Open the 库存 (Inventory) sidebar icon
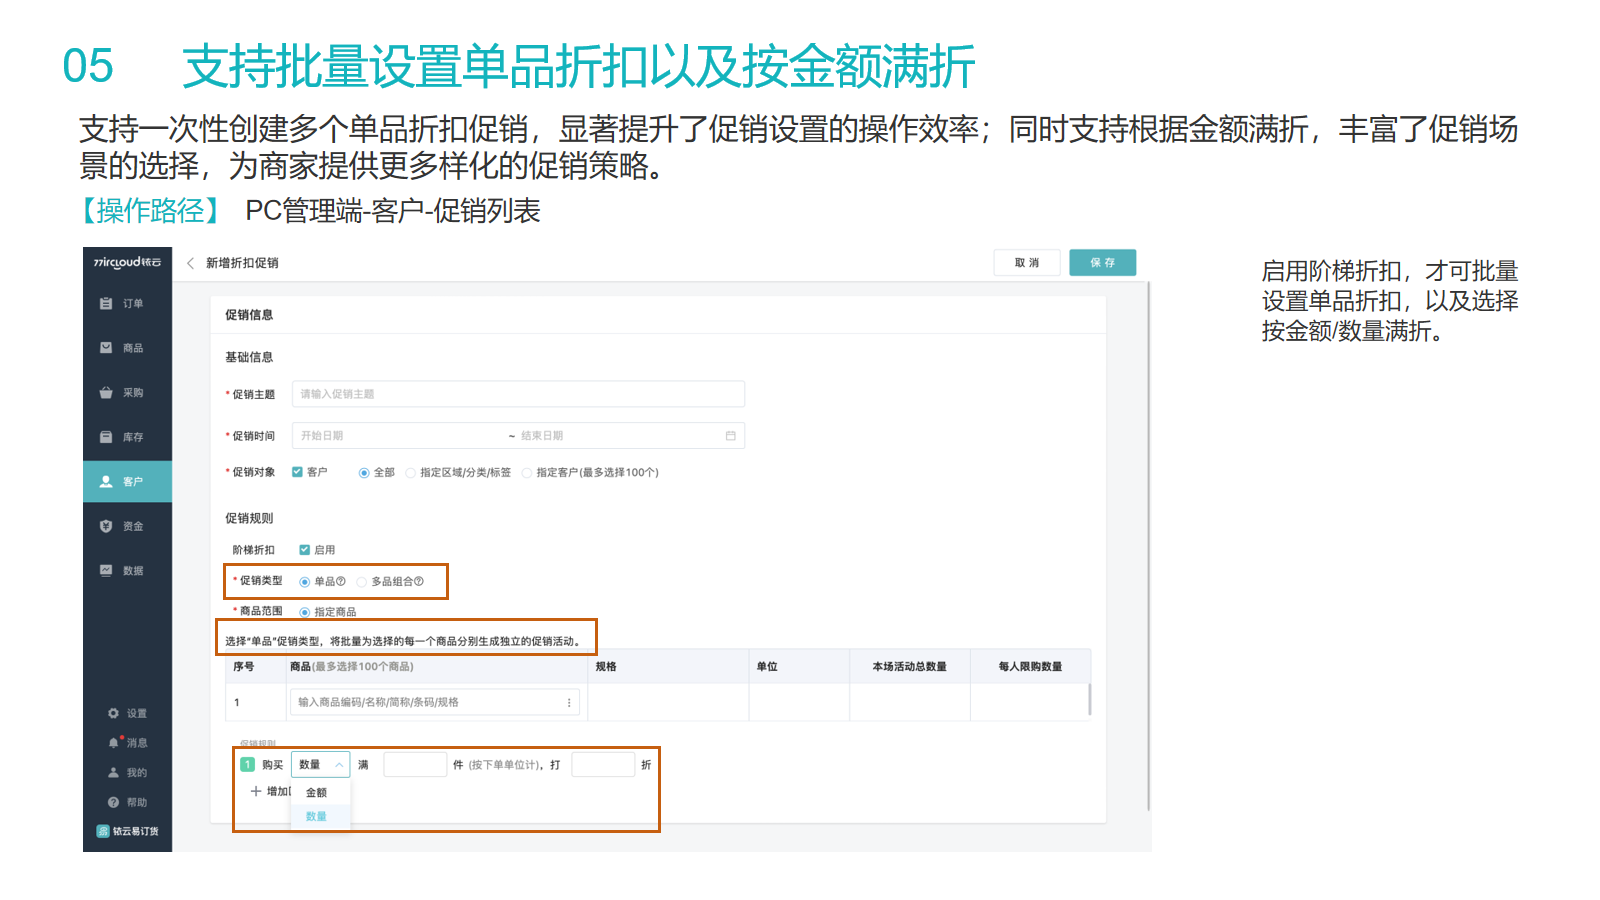Screen dimensions: 1600x900 tap(106, 437)
